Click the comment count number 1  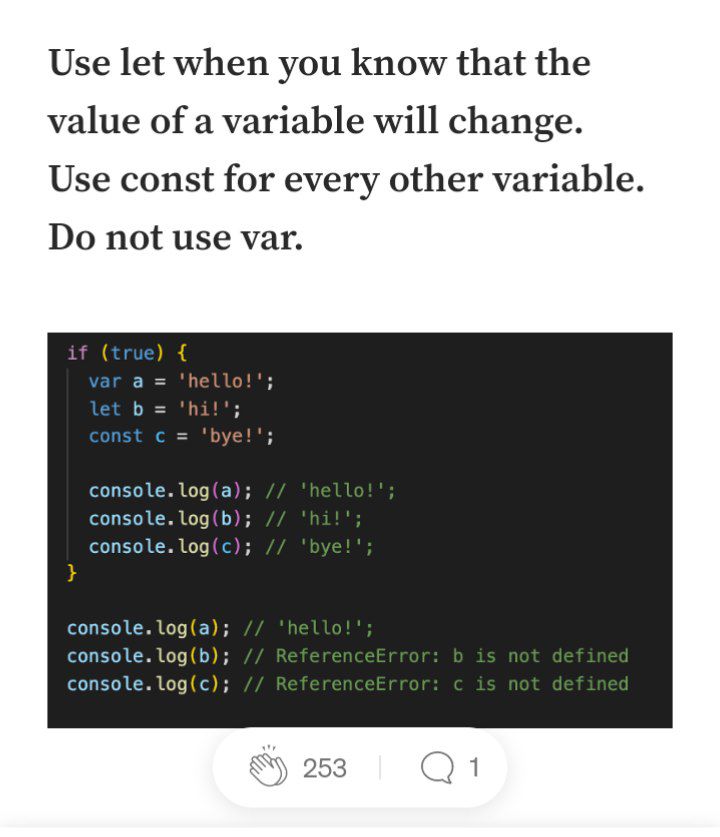474,768
